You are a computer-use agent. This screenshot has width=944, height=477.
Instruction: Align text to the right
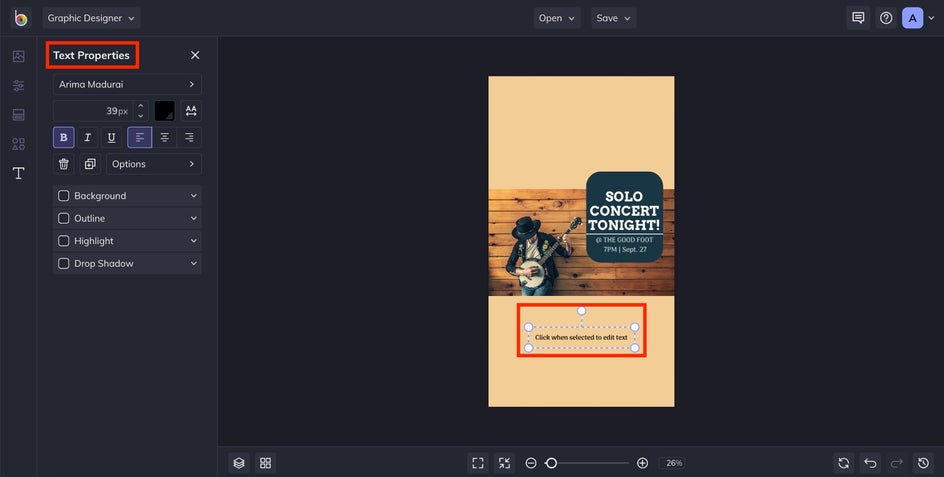coord(189,137)
